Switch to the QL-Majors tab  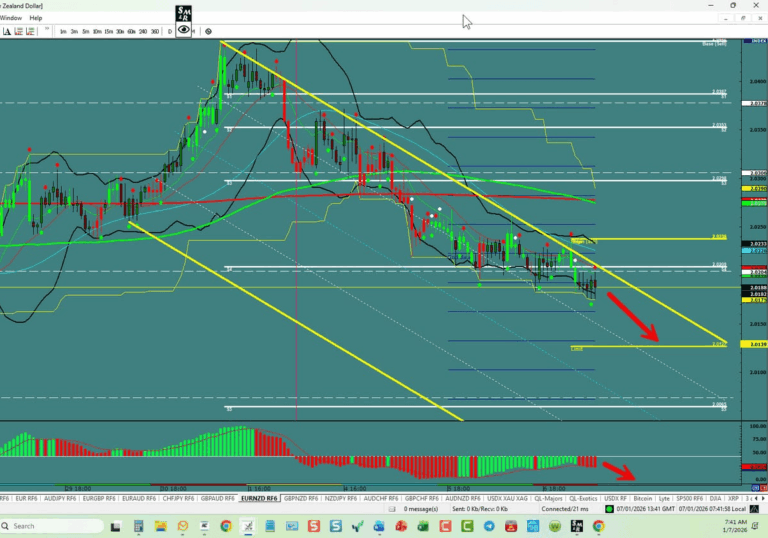[x=548, y=498]
